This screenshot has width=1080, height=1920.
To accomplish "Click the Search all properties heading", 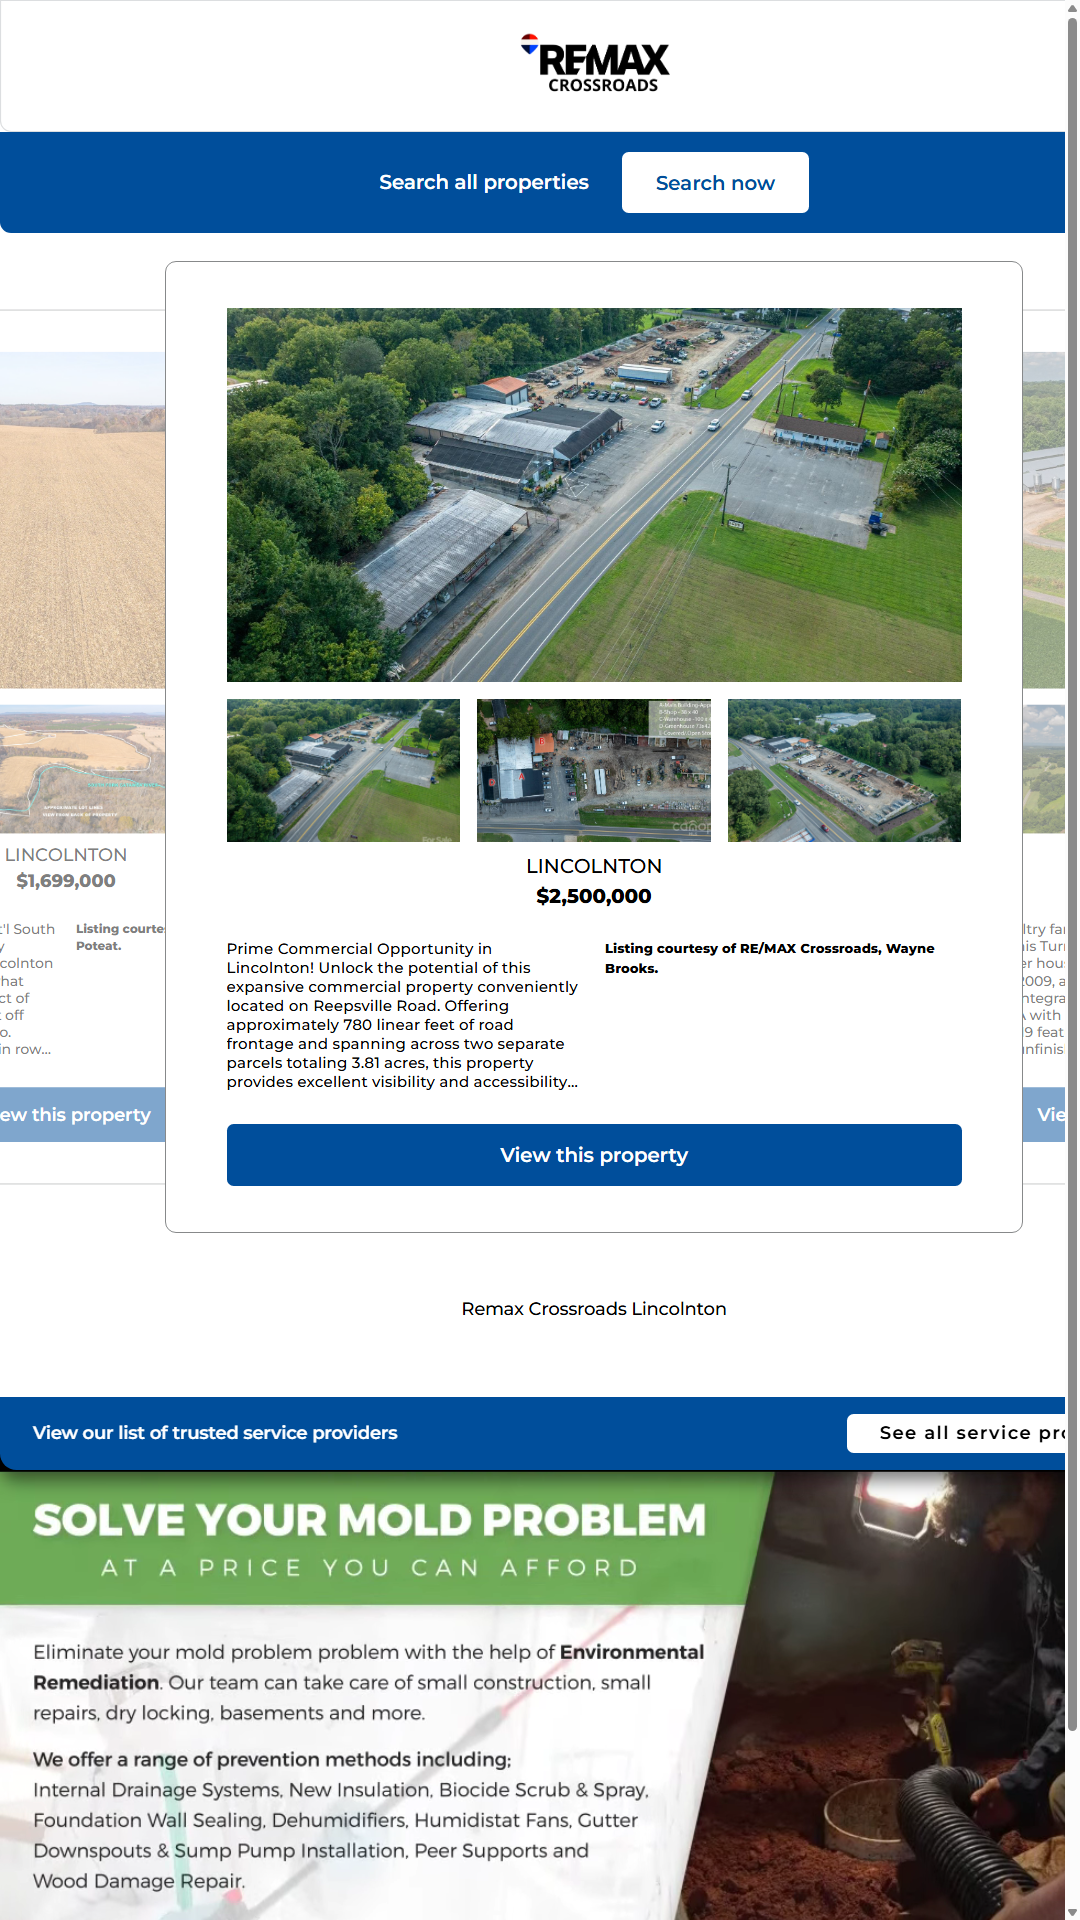I will click(x=483, y=183).
